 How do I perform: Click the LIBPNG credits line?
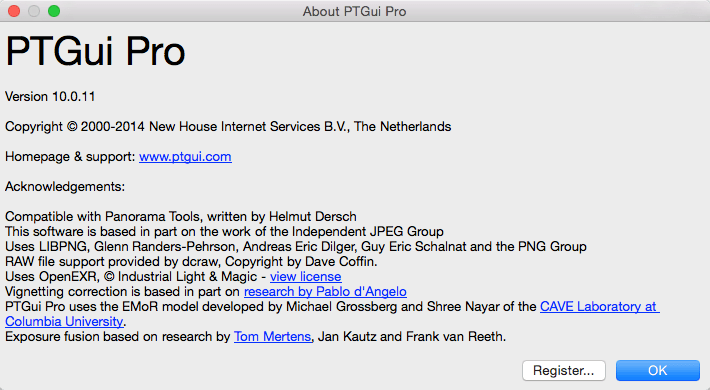[x=296, y=246]
